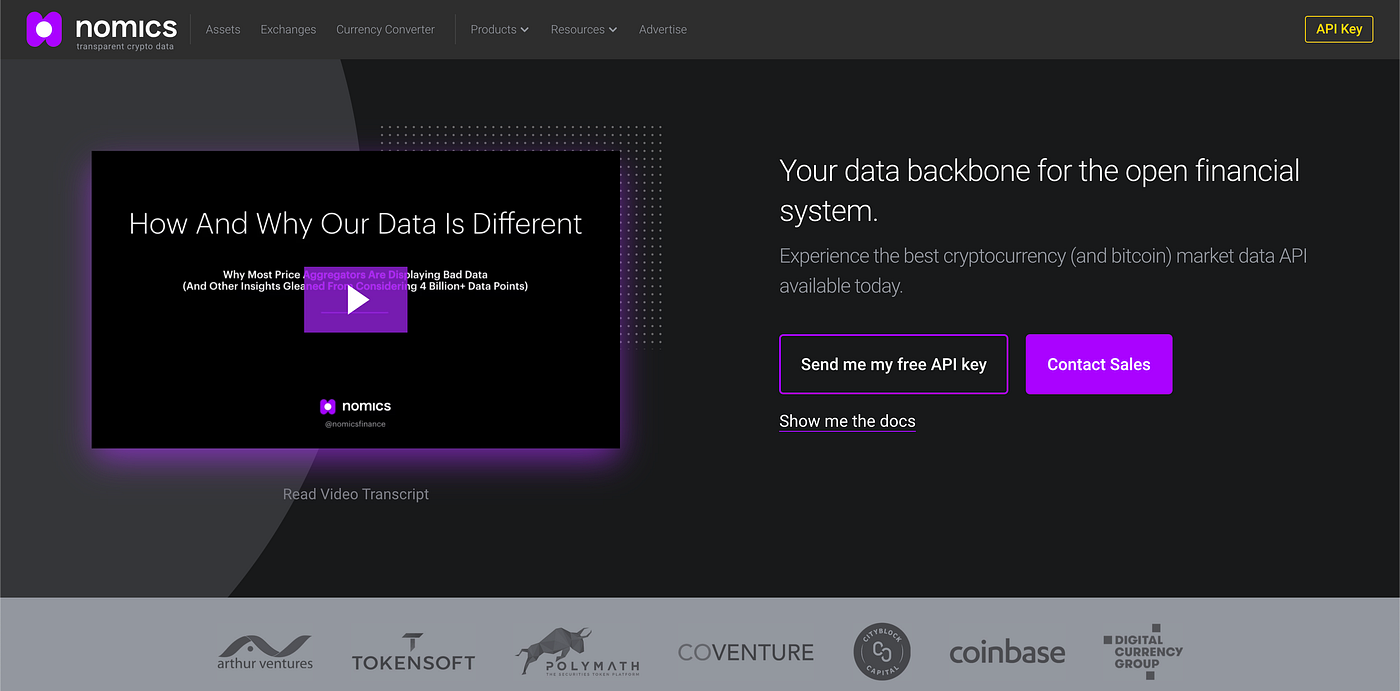The image size is (1400, 691).
Task: Open the Assets page from navigation
Action: point(223,30)
